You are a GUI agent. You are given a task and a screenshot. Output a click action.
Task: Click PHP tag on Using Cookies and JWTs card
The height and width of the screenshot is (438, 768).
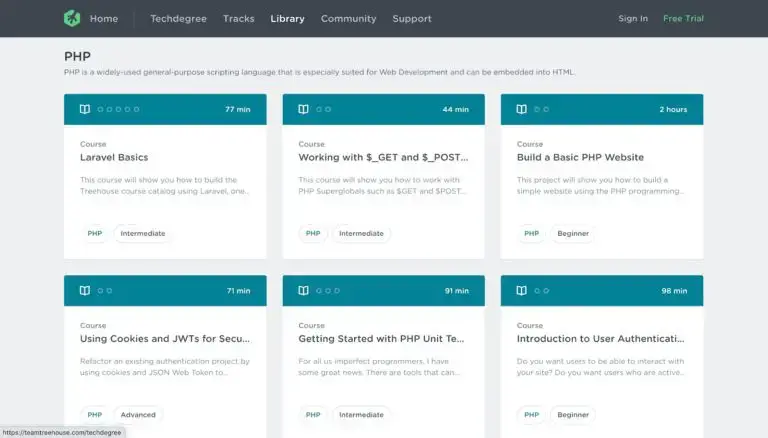click(x=95, y=414)
